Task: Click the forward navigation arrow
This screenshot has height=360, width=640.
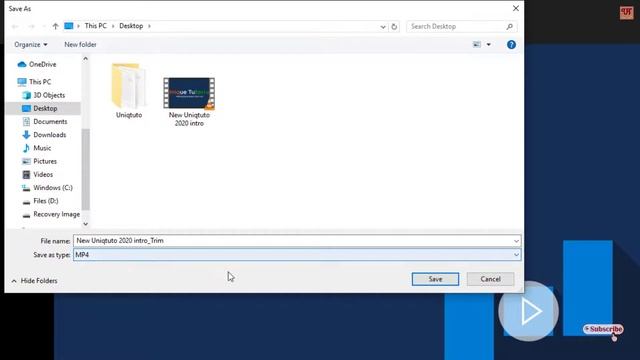Action: pos(31,27)
